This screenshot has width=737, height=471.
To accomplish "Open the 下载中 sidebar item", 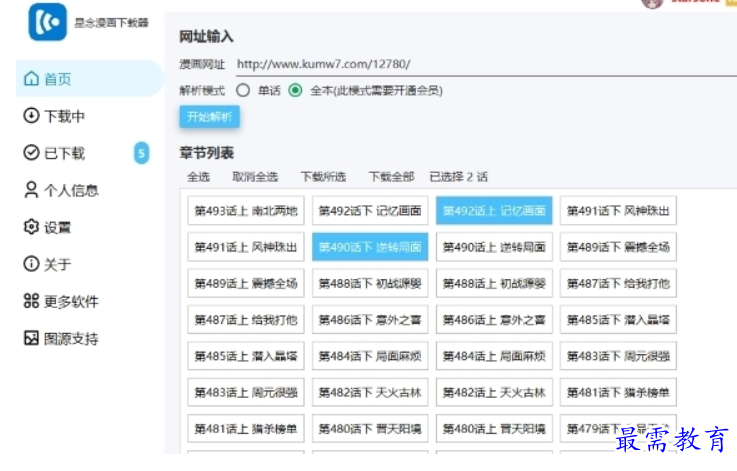I will tap(90, 116).
